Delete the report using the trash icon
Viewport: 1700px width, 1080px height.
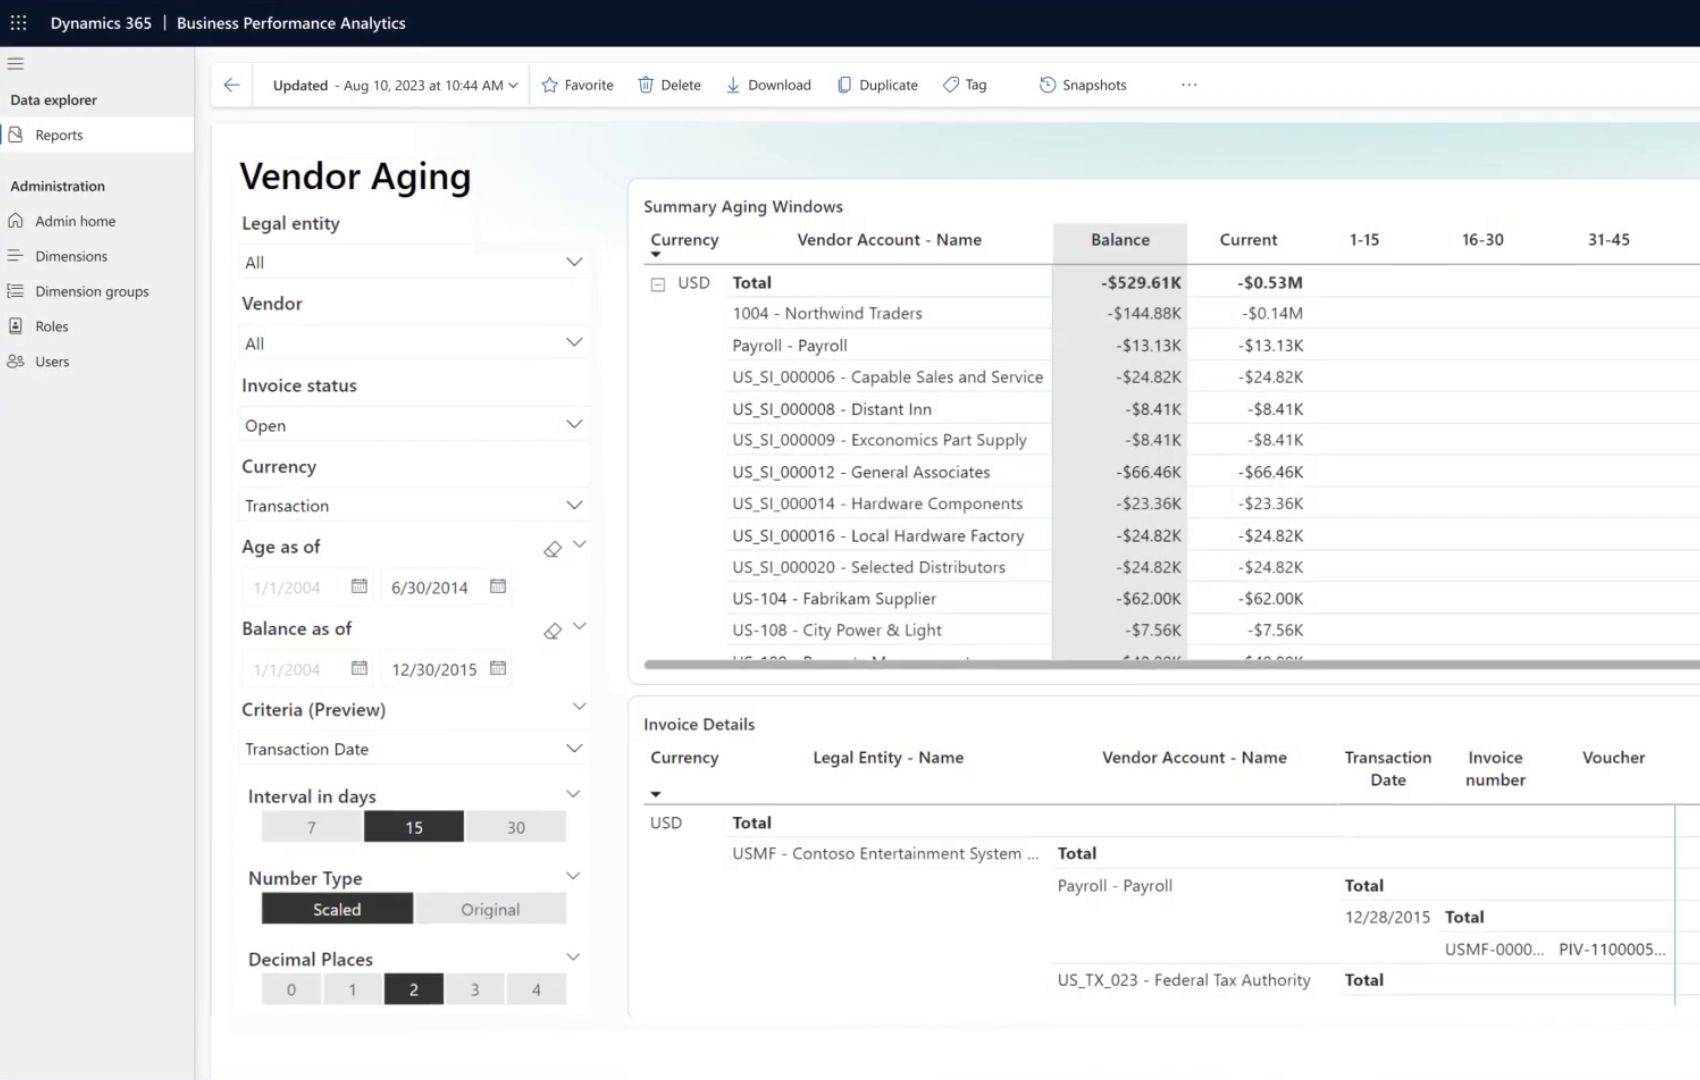(x=669, y=85)
